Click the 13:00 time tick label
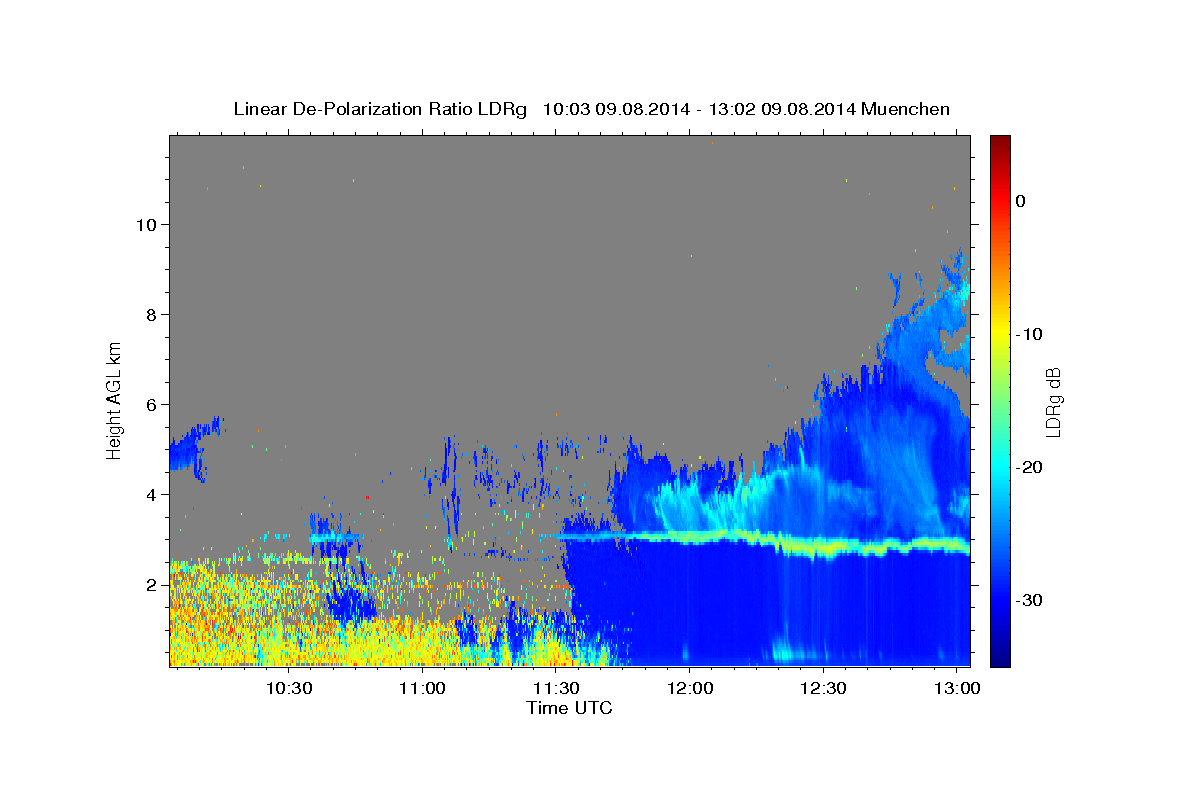The width and height of the screenshot is (1200, 800). coord(957,689)
